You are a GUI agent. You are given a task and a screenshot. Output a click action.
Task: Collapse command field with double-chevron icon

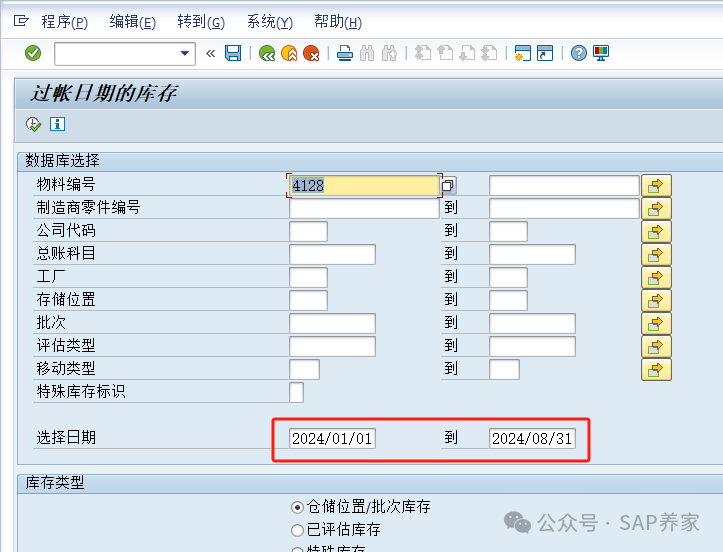click(x=210, y=53)
